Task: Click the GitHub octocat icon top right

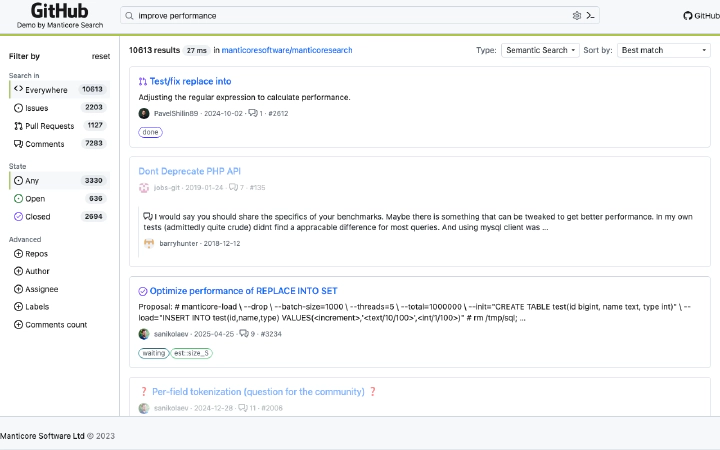Action: (x=687, y=16)
